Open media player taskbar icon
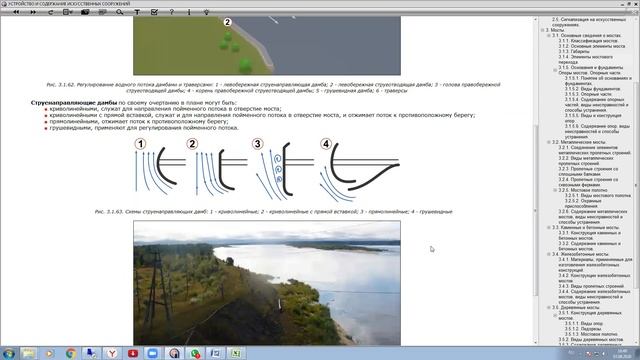Image resolution: width=640 pixels, height=360 pixels. [x=50, y=353]
